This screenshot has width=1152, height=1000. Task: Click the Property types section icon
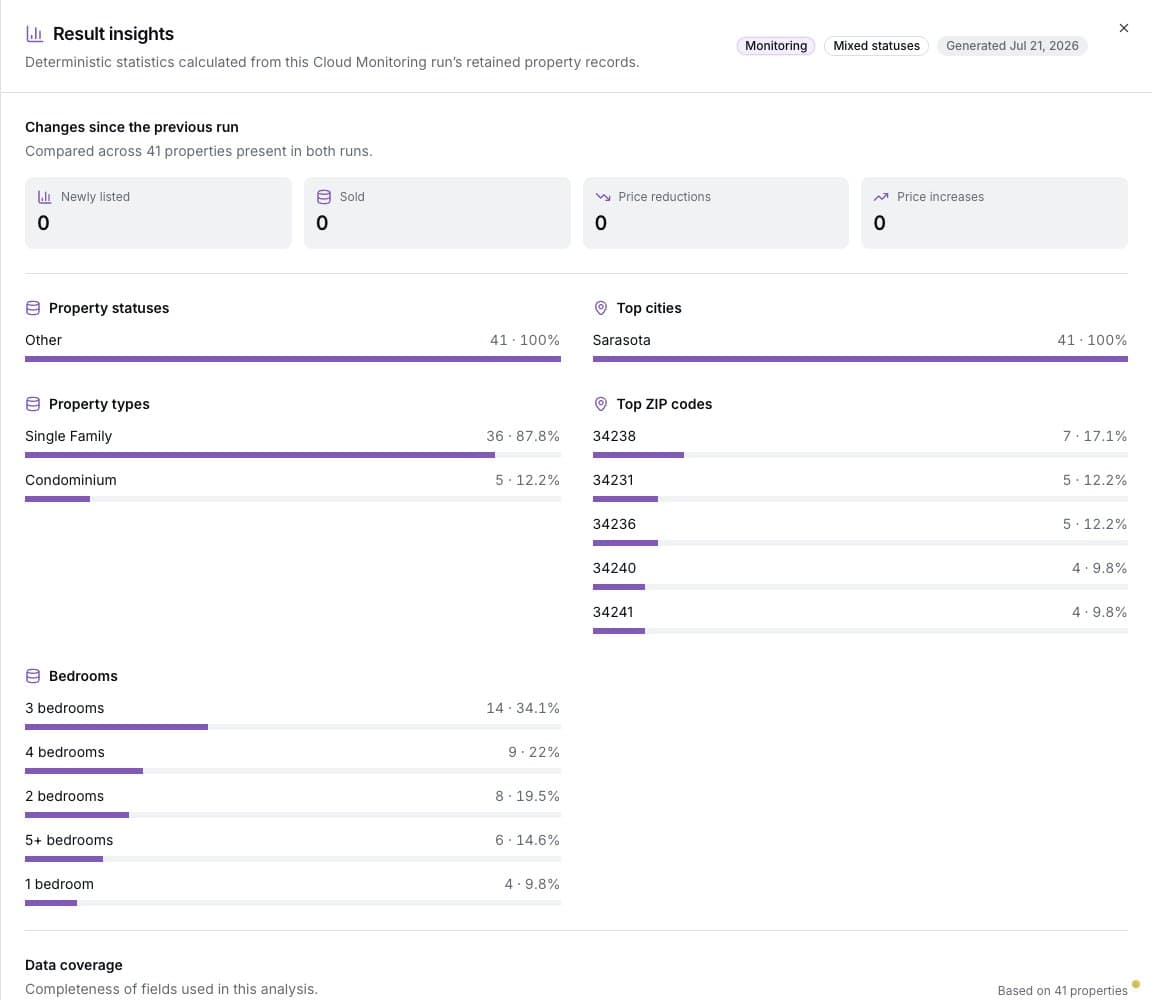33,404
